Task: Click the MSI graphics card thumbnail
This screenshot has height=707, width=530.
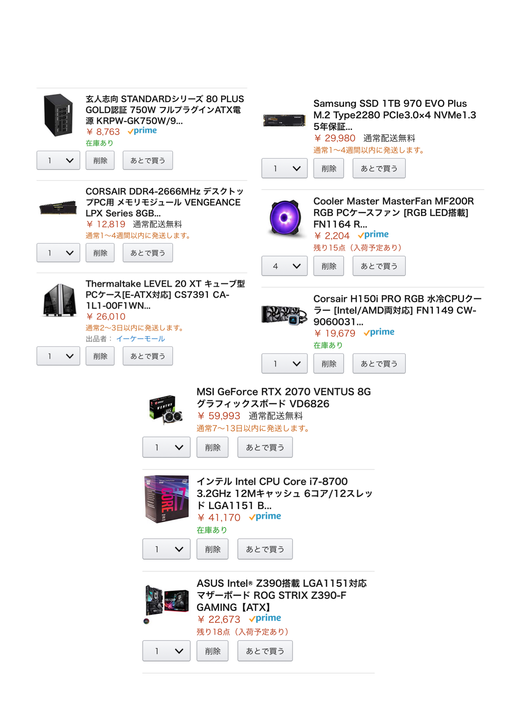Action: click(166, 409)
